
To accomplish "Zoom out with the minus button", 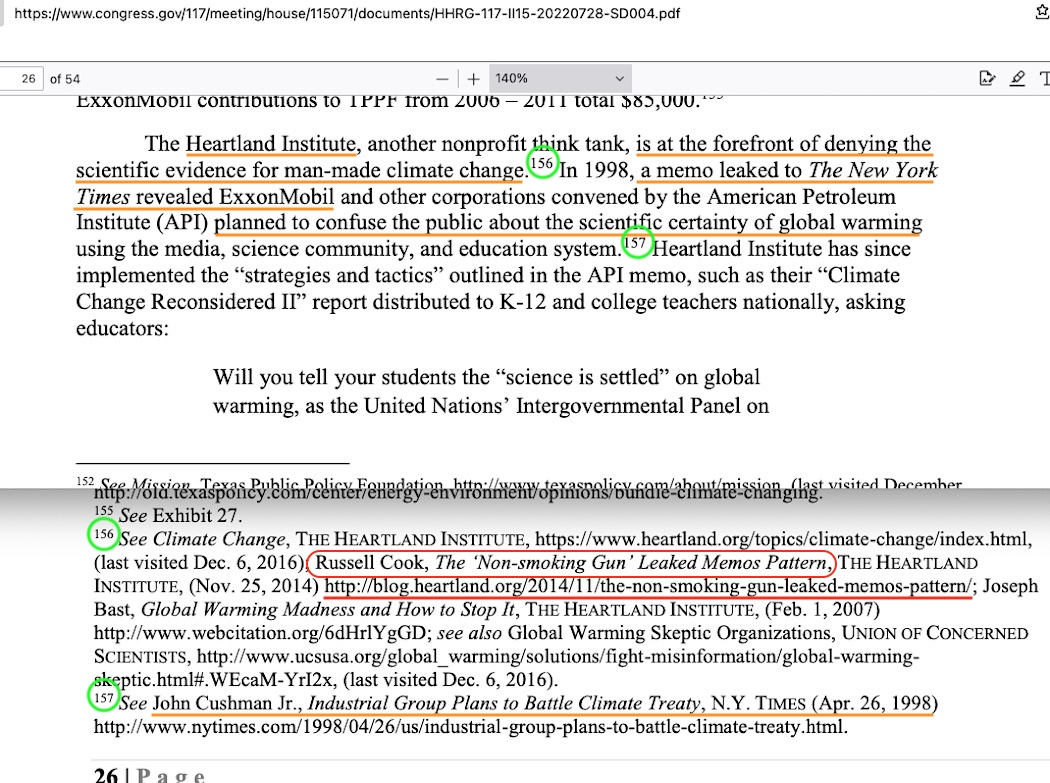I will click(442, 78).
